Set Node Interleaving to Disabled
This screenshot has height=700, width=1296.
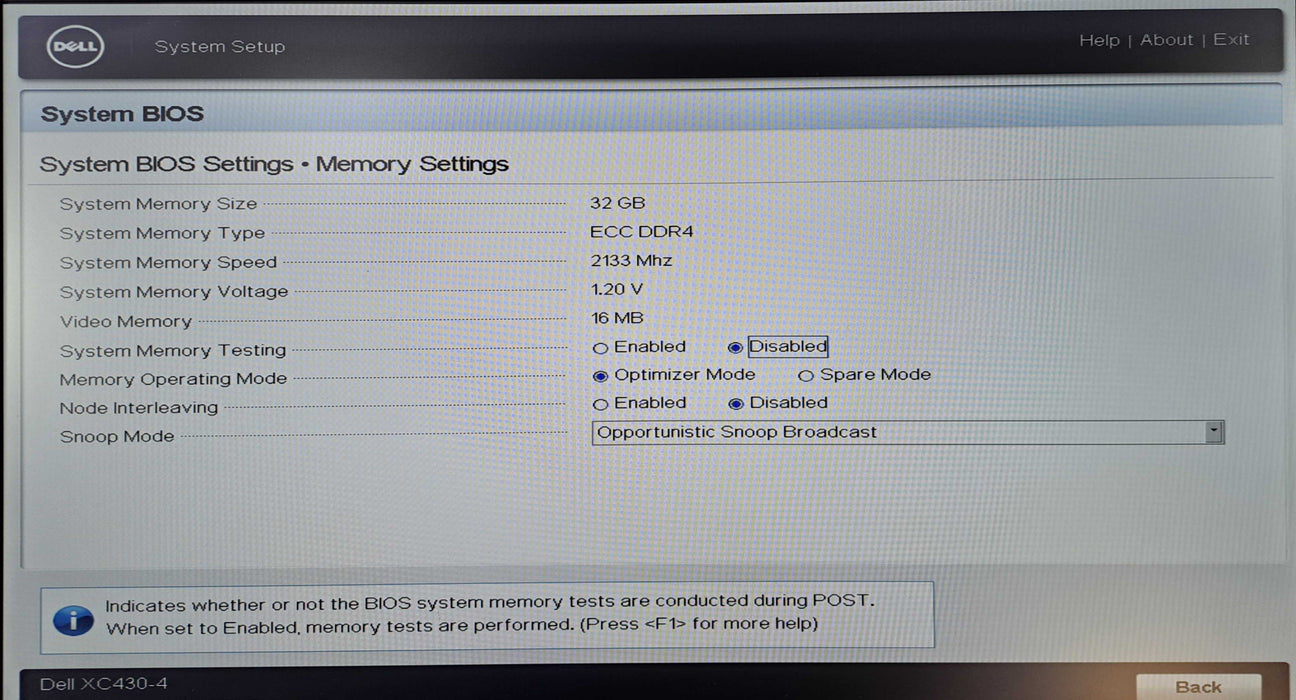click(x=736, y=404)
